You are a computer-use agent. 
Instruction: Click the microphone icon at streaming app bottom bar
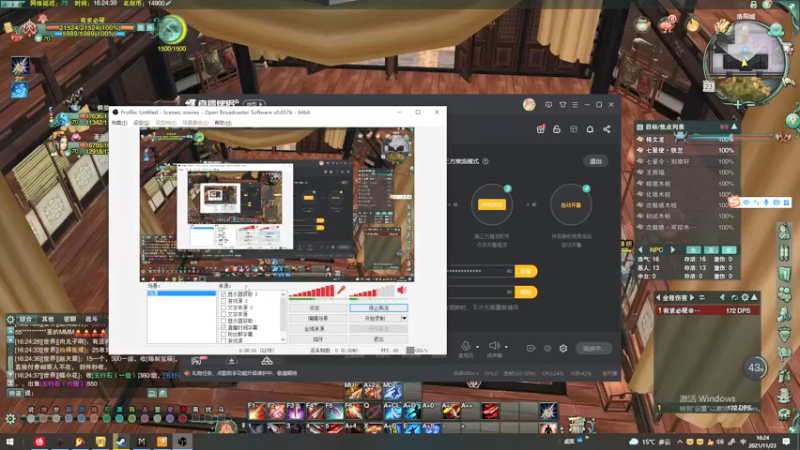tap(465, 346)
